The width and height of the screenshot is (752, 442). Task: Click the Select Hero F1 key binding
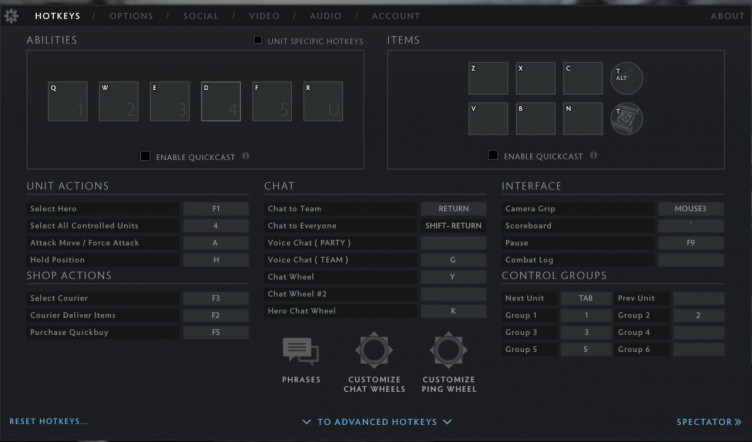tap(215, 209)
